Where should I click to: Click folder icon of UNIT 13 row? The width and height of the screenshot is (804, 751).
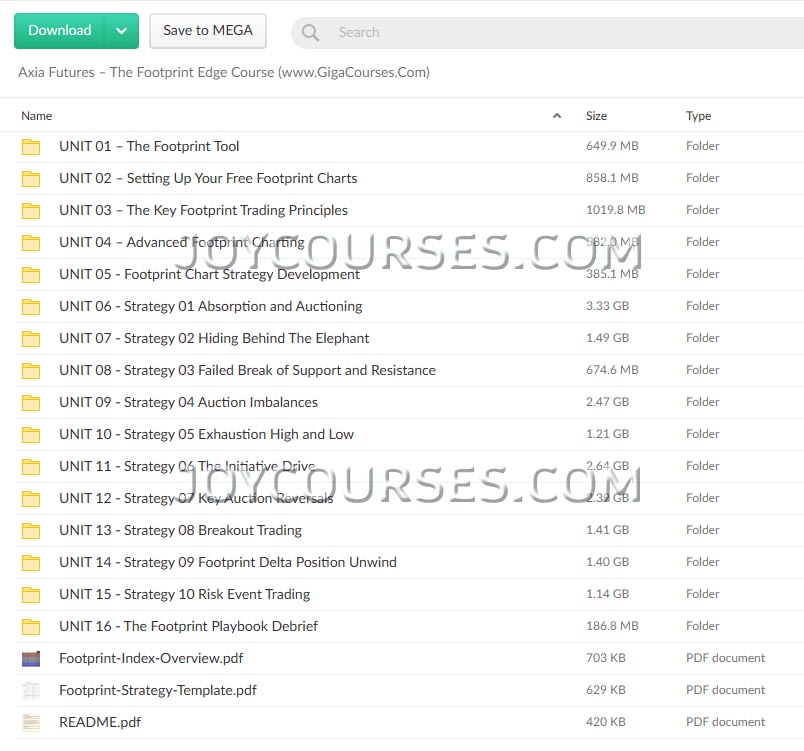coord(31,531)
